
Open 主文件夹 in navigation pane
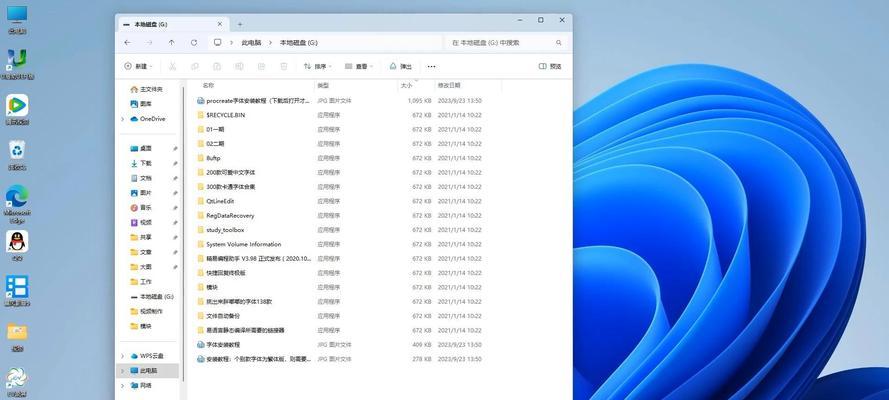click(146, 90)
